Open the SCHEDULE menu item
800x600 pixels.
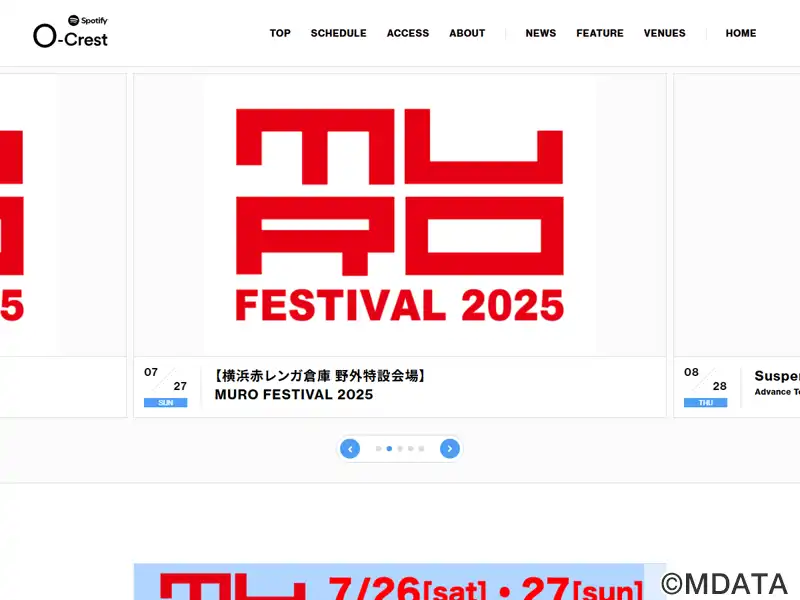point(338,33)
